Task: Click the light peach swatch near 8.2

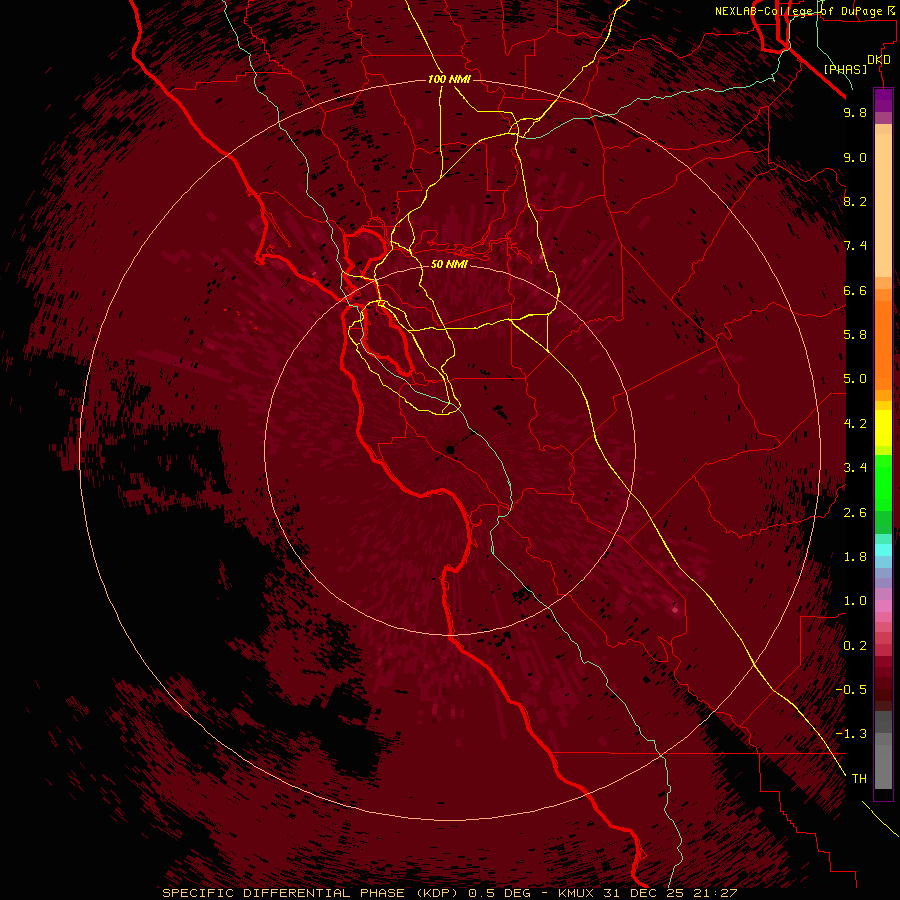Action: (x=883, y=205)
